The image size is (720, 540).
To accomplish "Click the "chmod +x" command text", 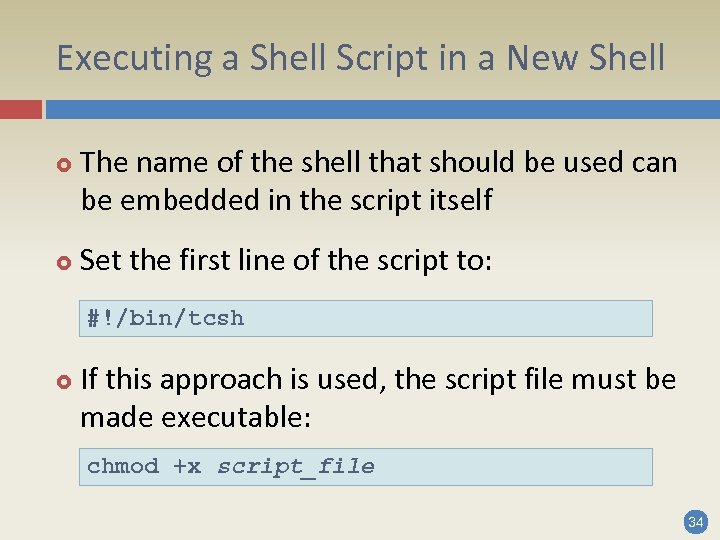I will point(144,467).
